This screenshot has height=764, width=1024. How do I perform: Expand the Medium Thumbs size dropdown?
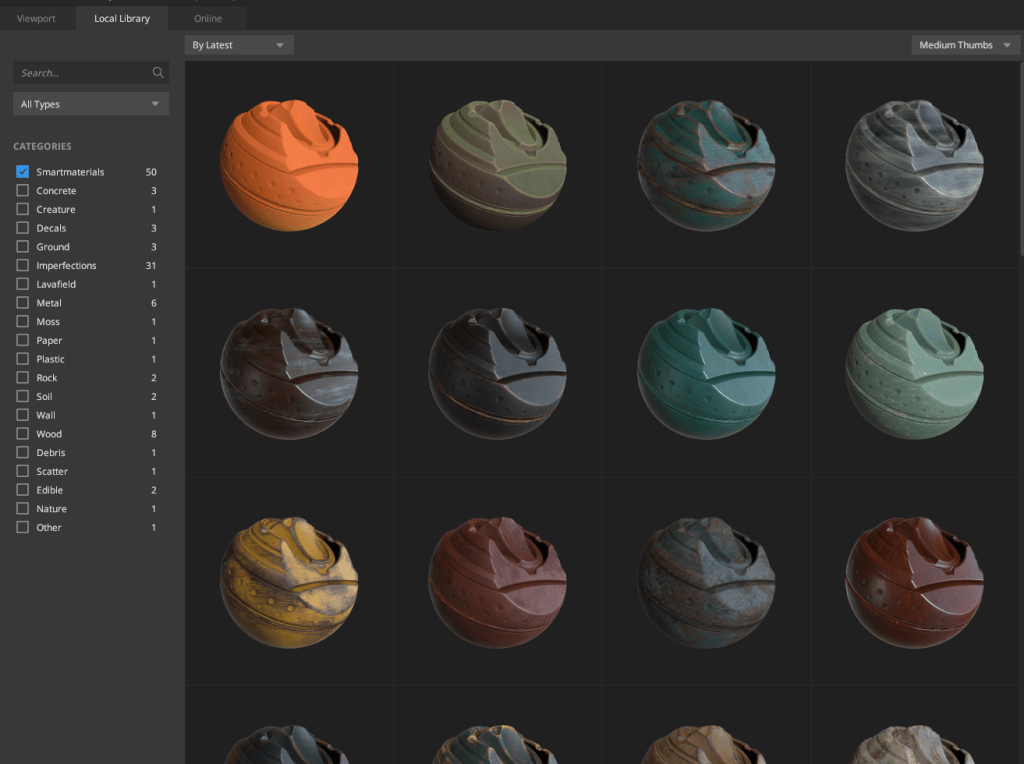(x=964, y=45)
